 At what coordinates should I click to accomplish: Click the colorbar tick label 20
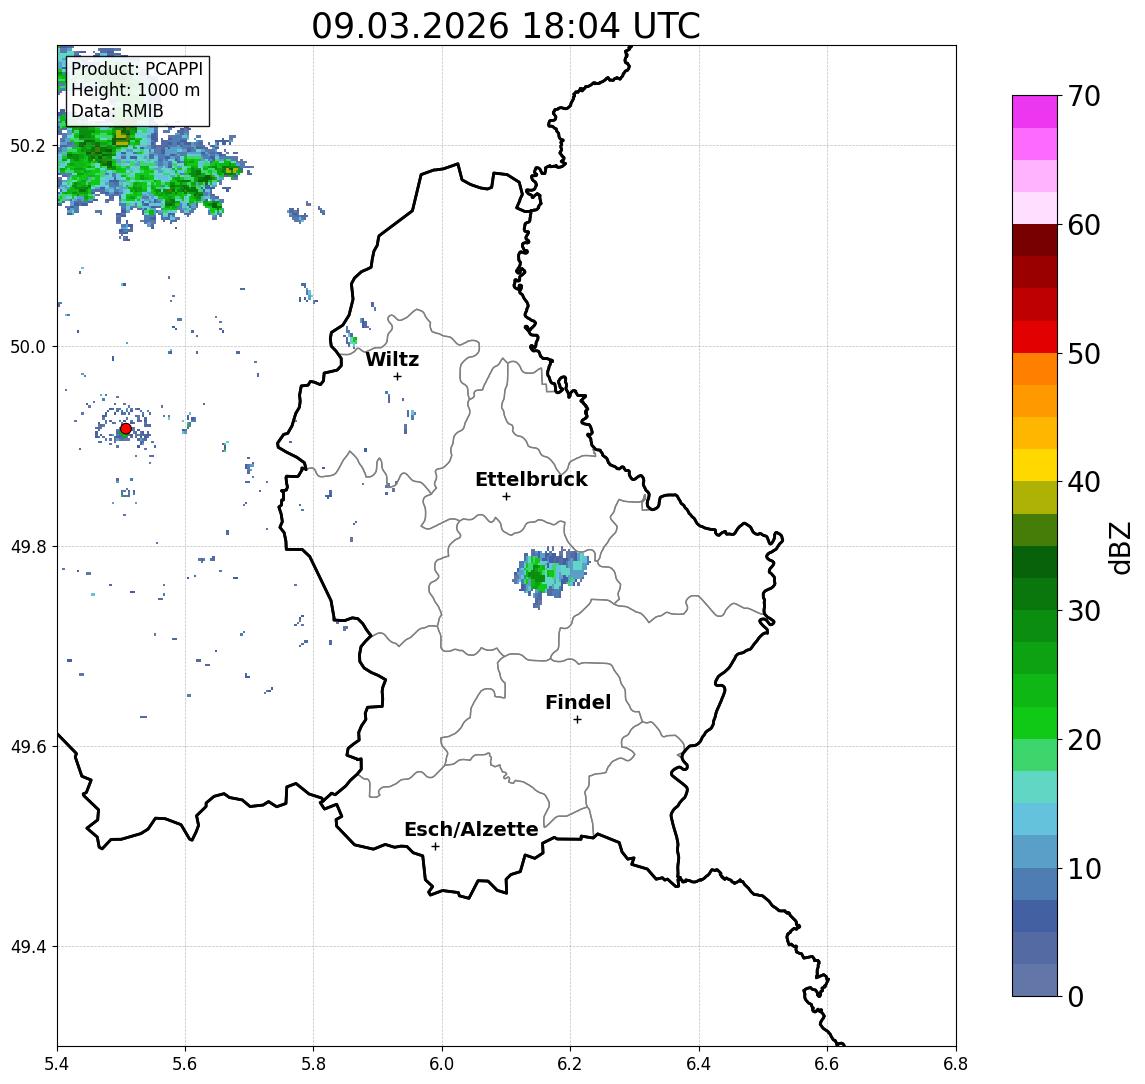[x=1084, y=739]
